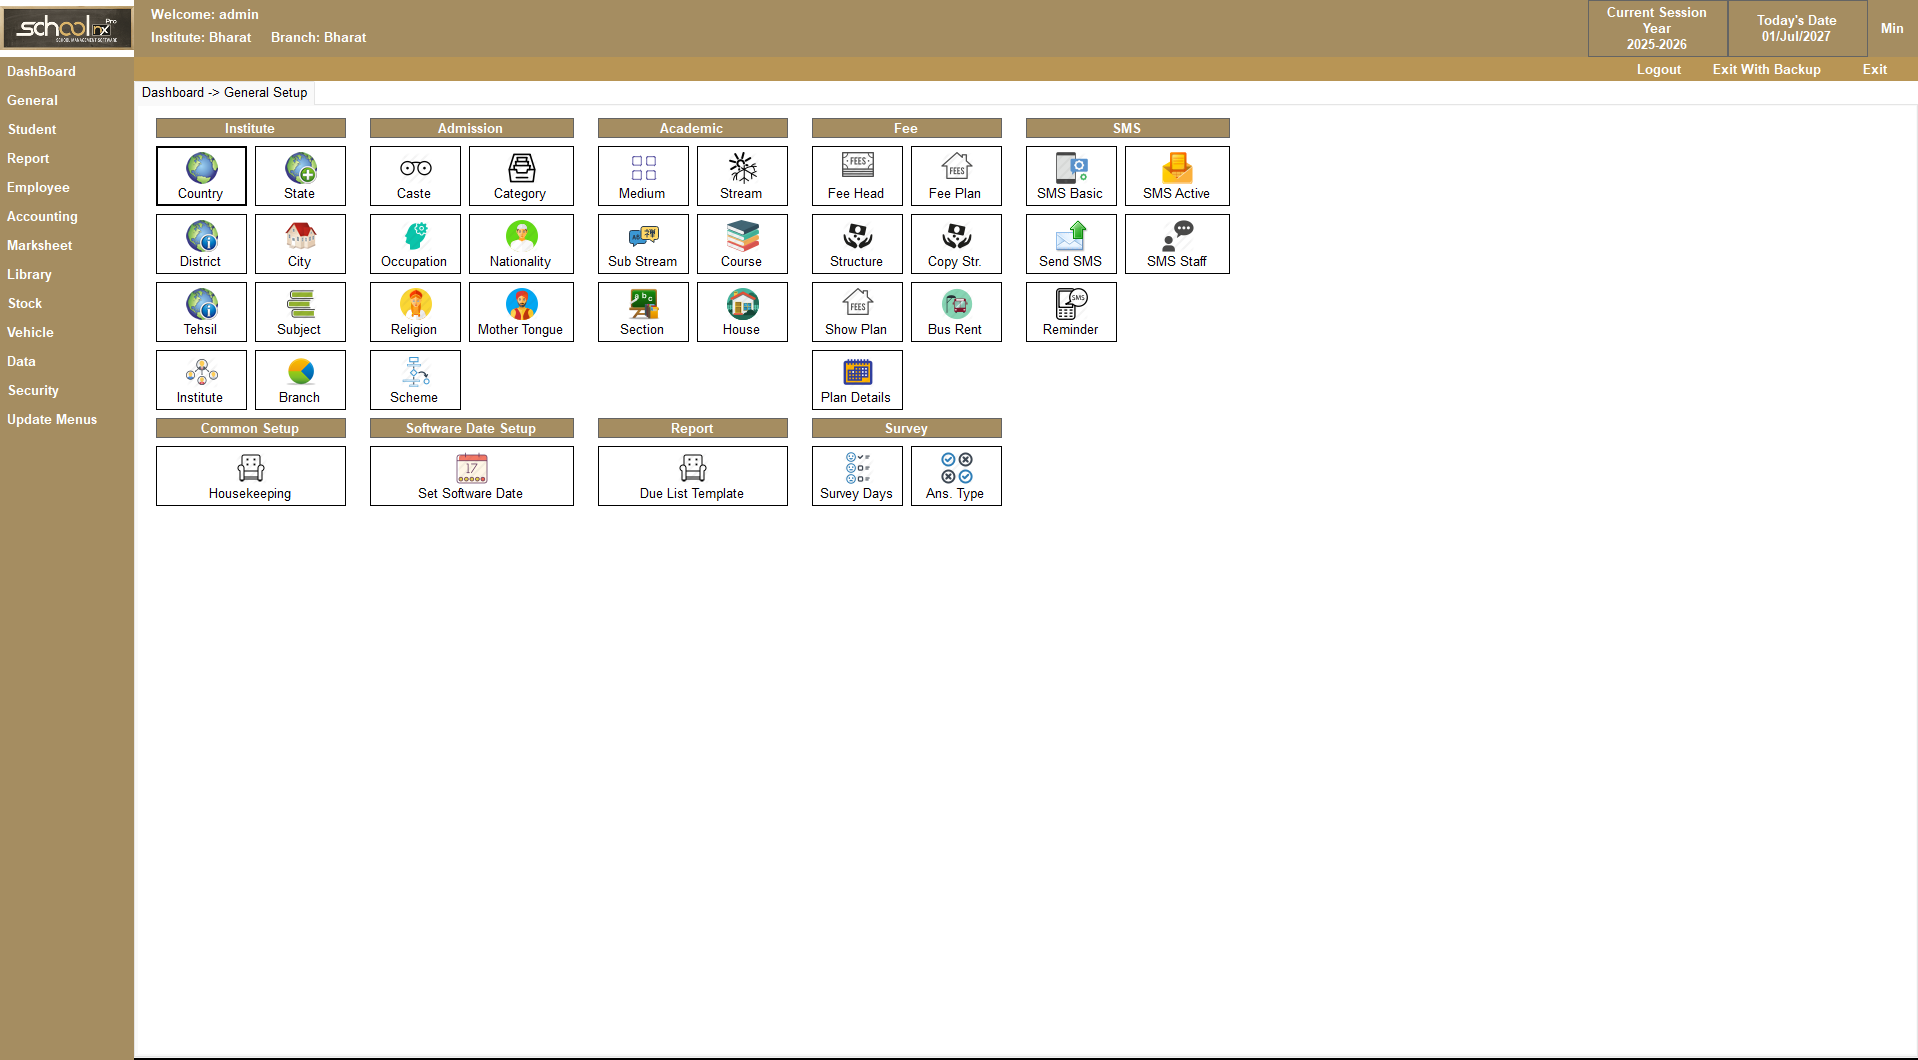Open the Bus Rent icon
The image size is (1918, 1060).
tap(956, 312)
